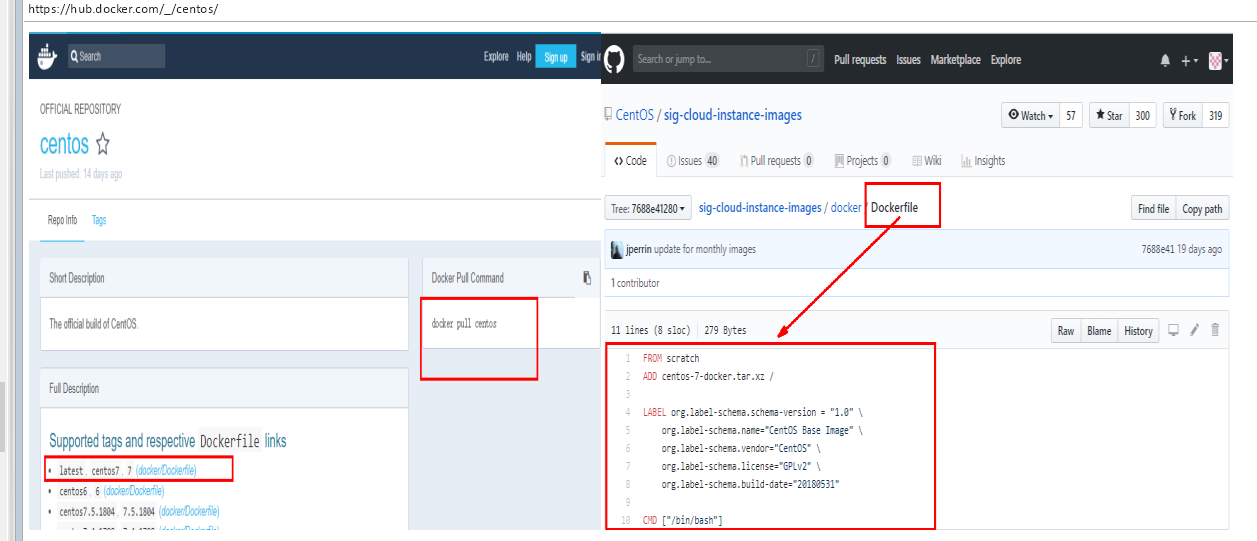Star the centos repository on Docker Hub
The width and height of the screenshot is (1257, 541).
point(102,144)
